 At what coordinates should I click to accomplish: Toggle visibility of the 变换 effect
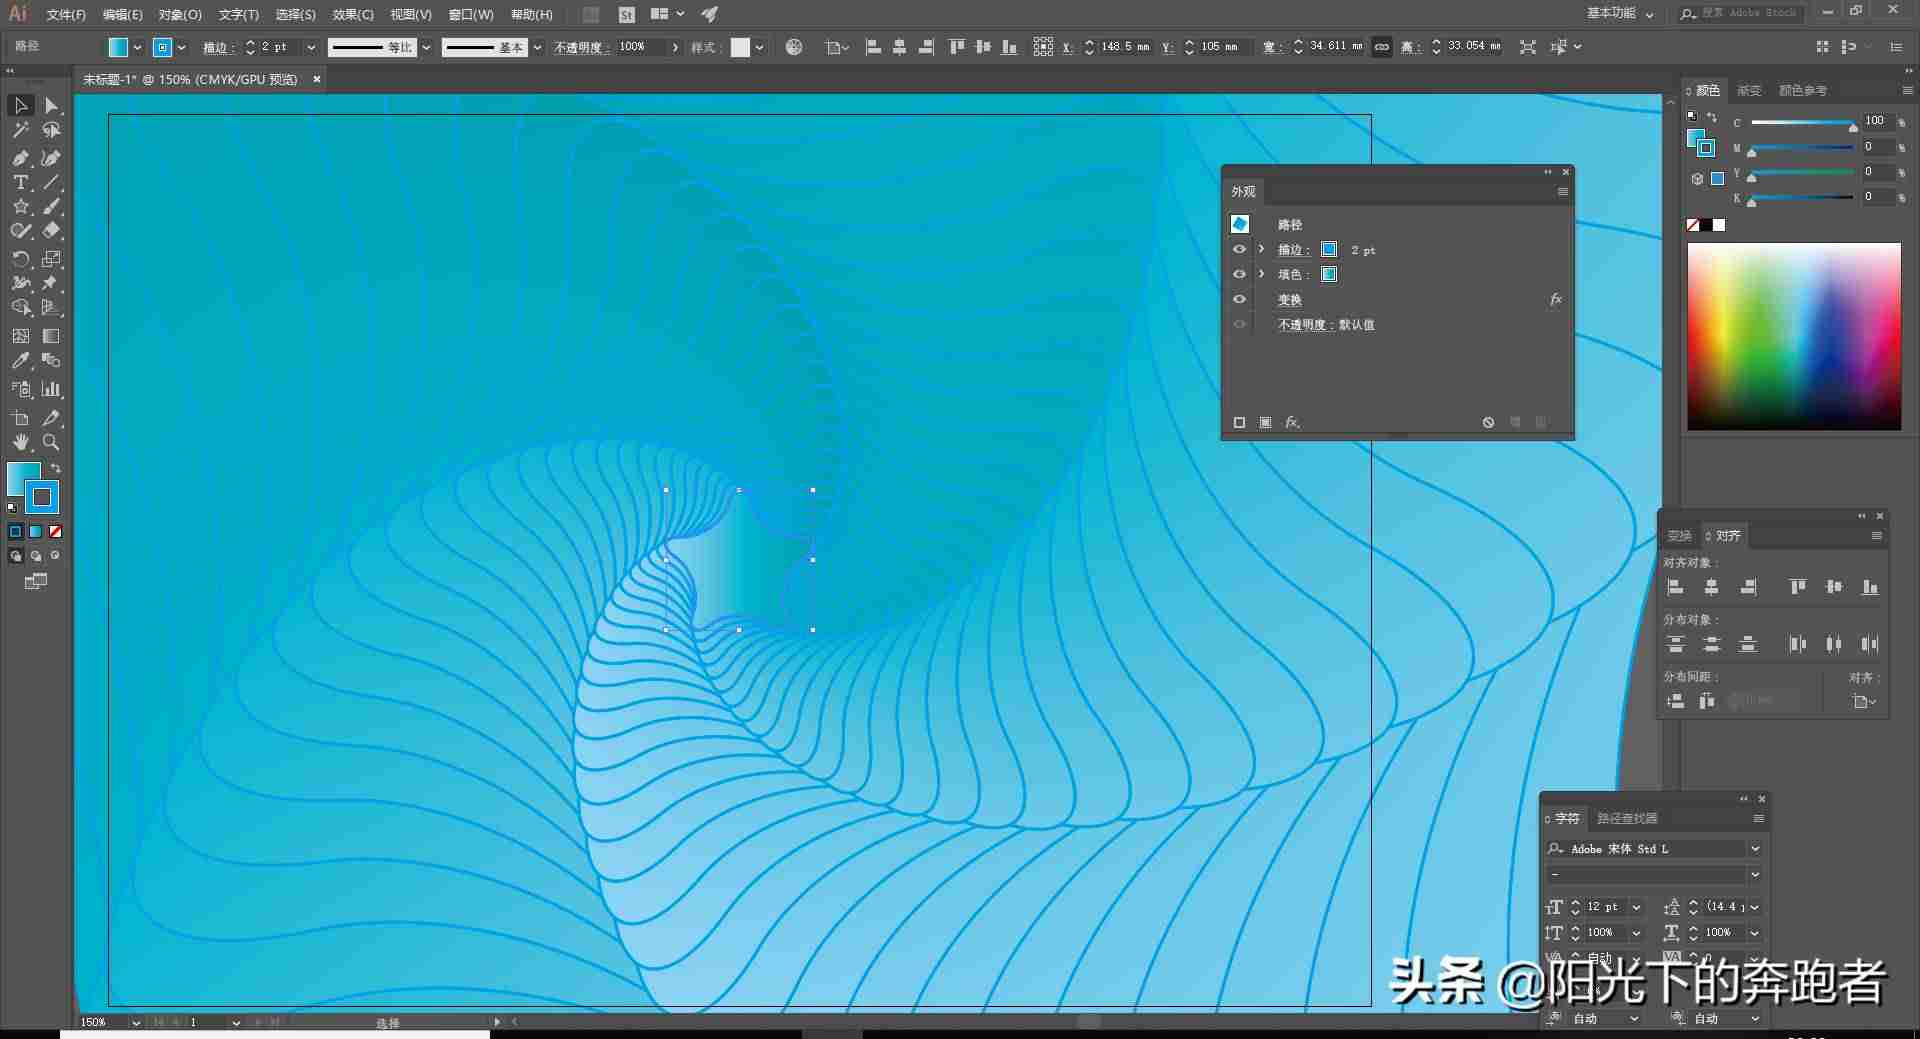[1239, 299]
